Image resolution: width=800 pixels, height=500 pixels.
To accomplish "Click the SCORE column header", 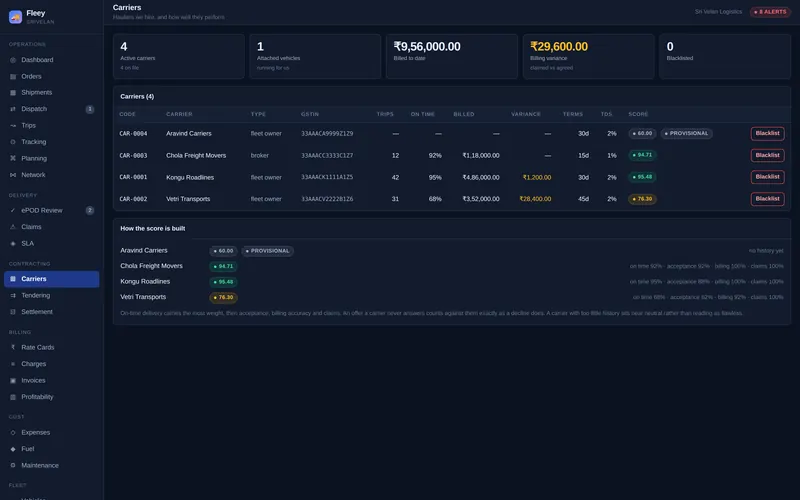I will pos(638,114).
